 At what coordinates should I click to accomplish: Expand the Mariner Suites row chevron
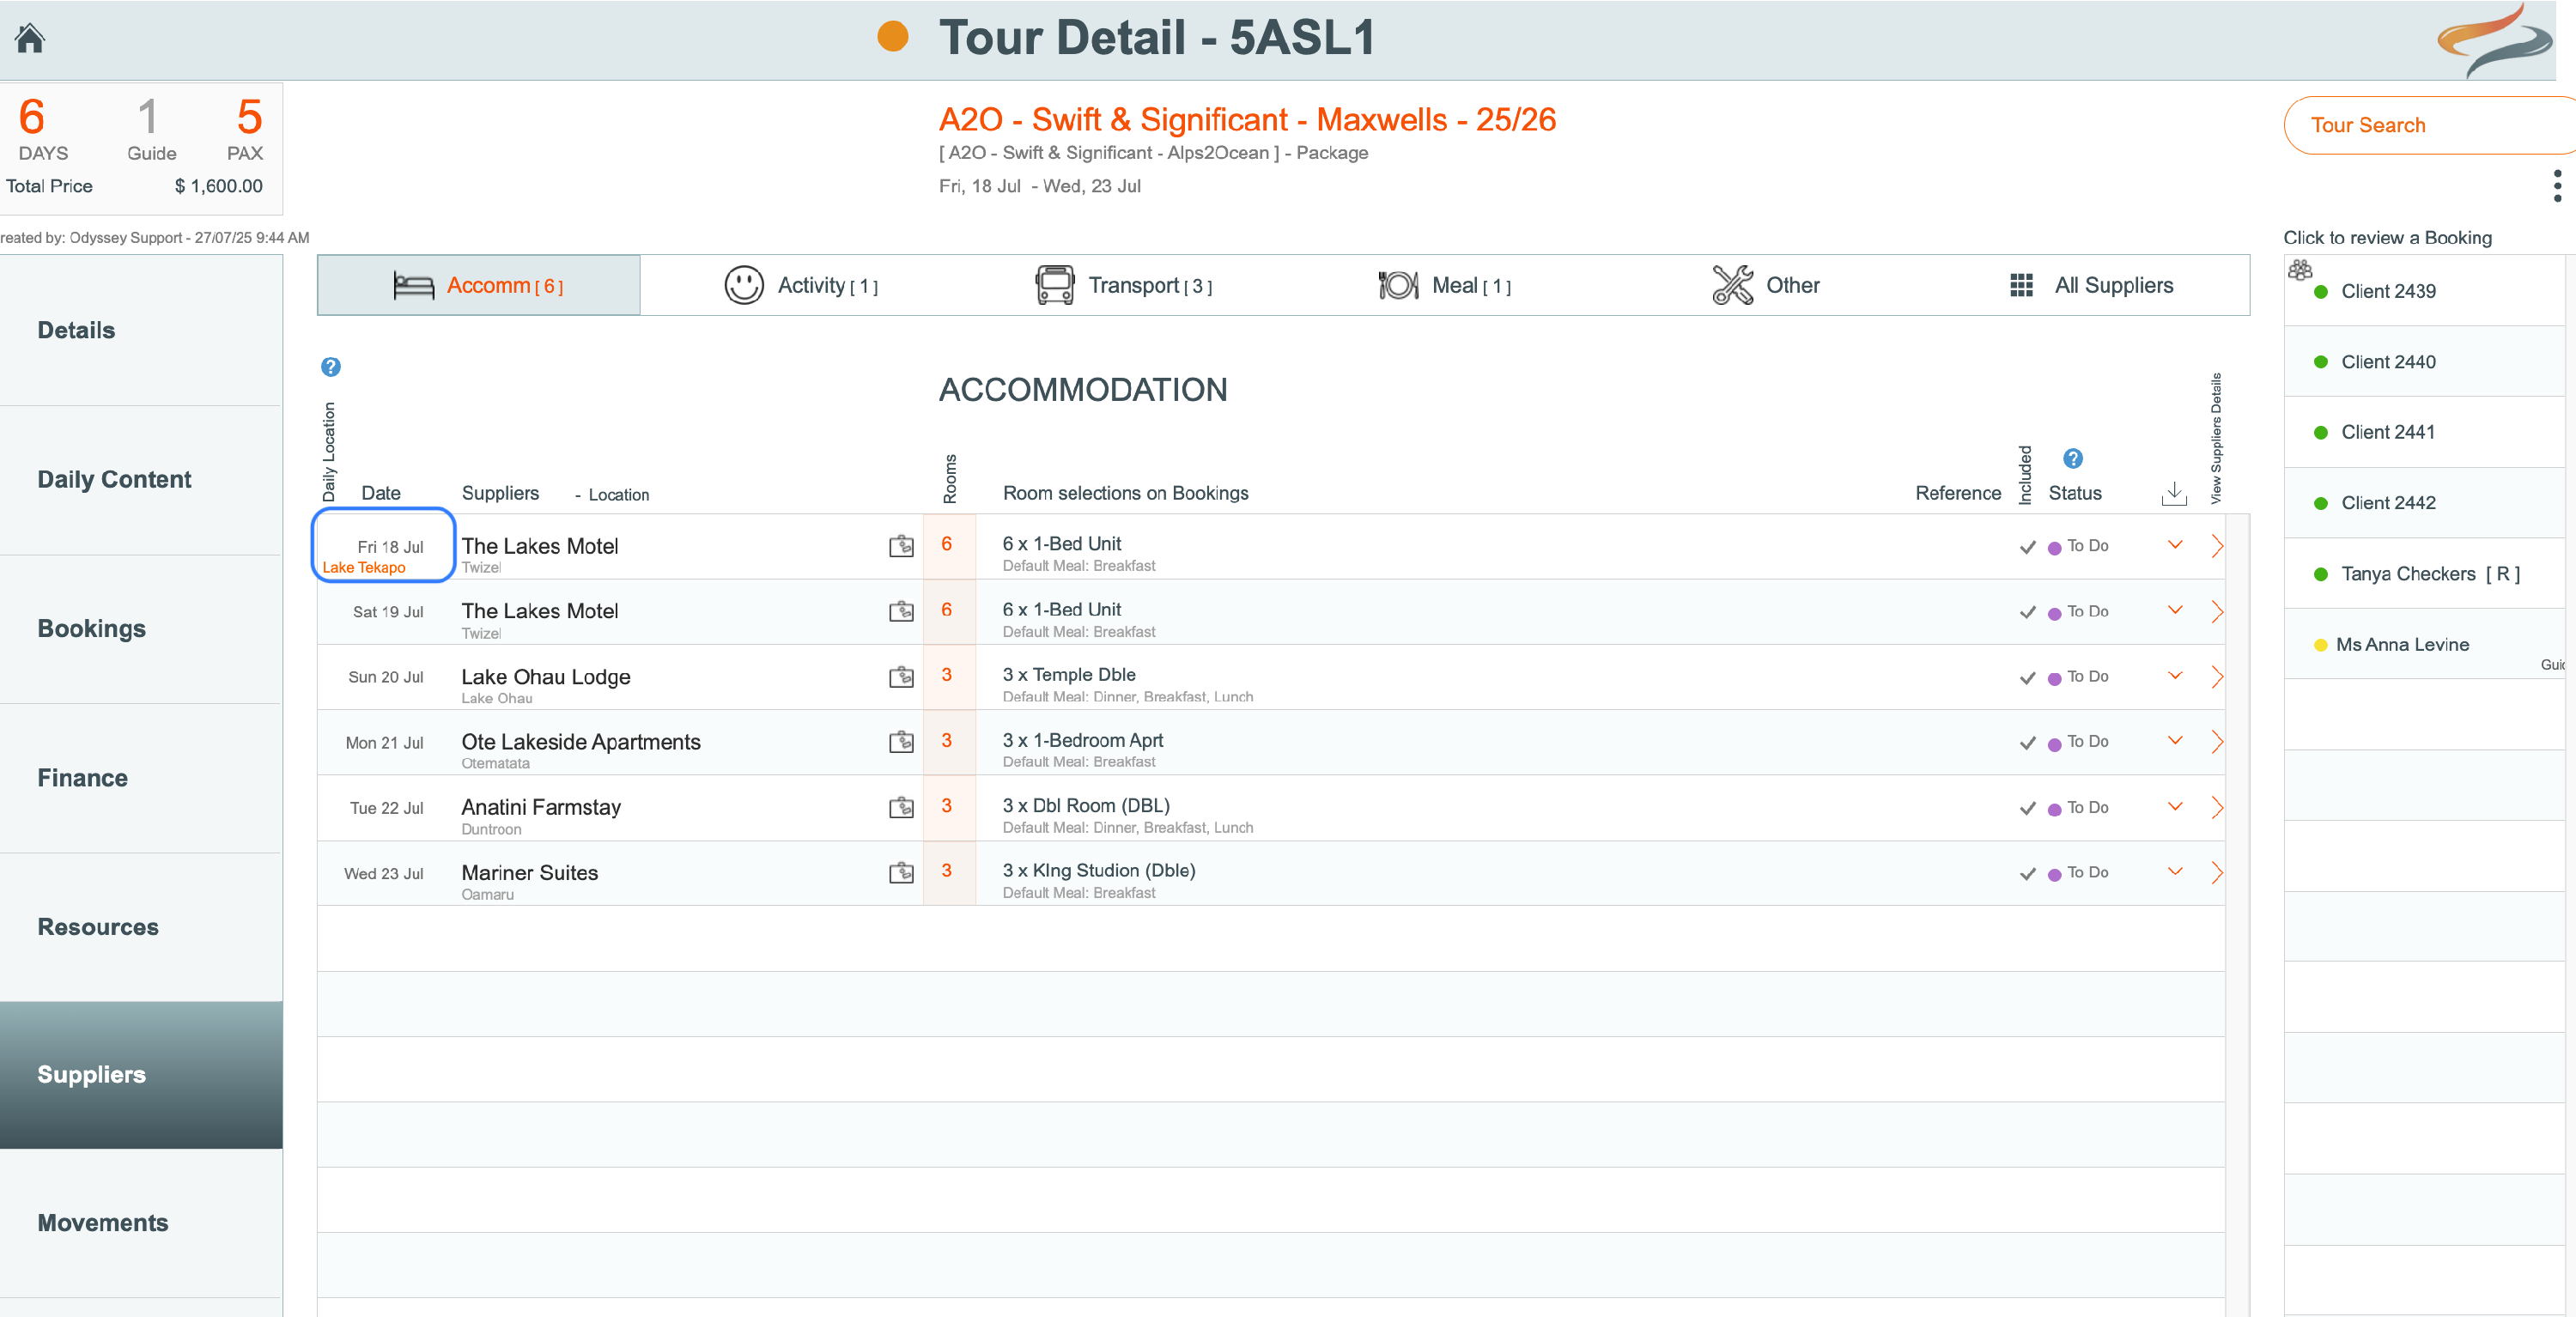pyautogui.click(x=2174, y=872)
